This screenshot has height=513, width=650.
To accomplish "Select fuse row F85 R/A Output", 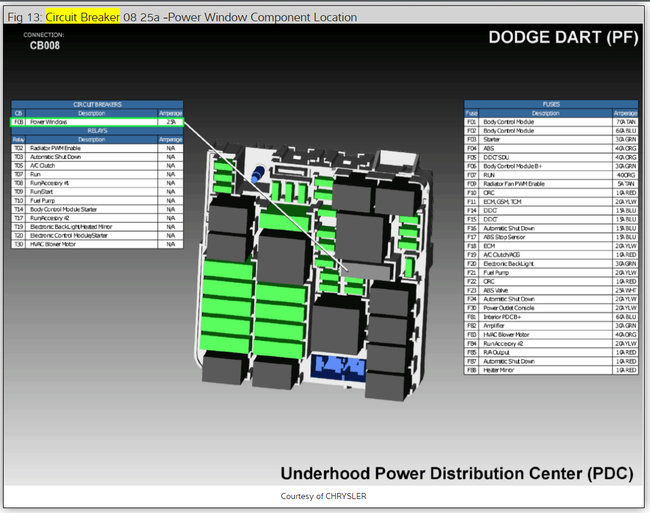I will (x=551, y=352).
